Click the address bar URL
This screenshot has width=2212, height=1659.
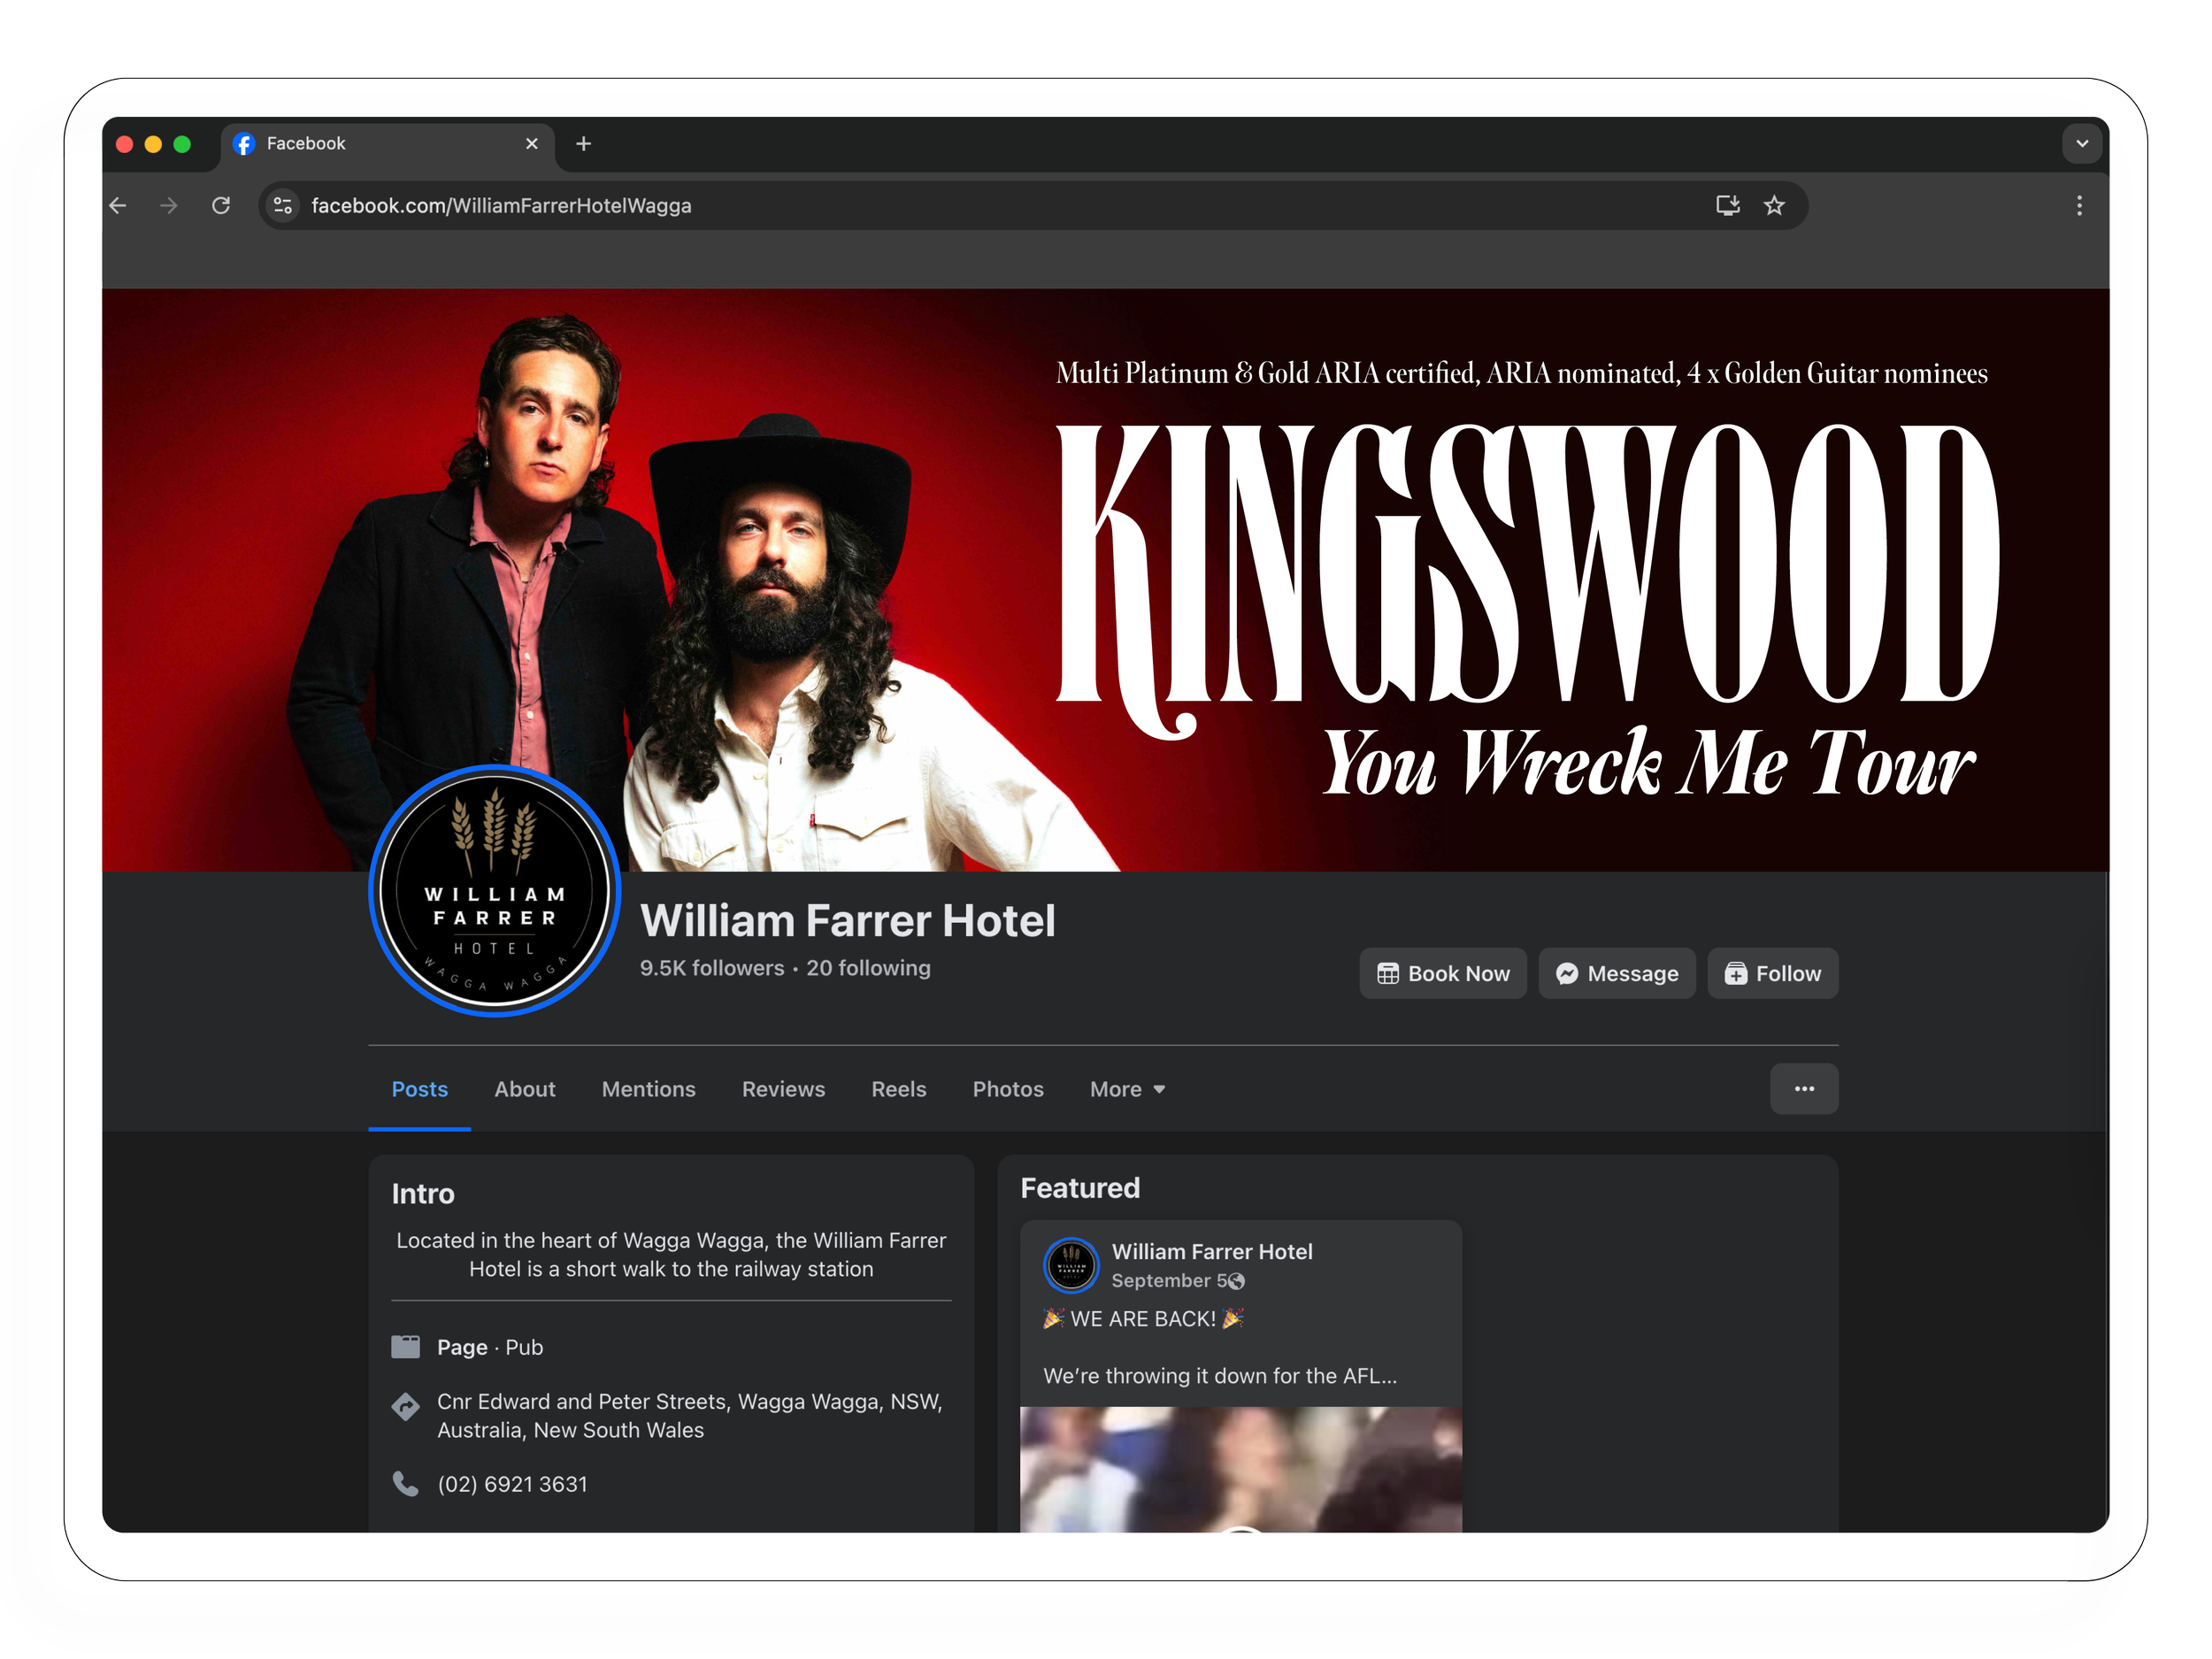[501, 205]
